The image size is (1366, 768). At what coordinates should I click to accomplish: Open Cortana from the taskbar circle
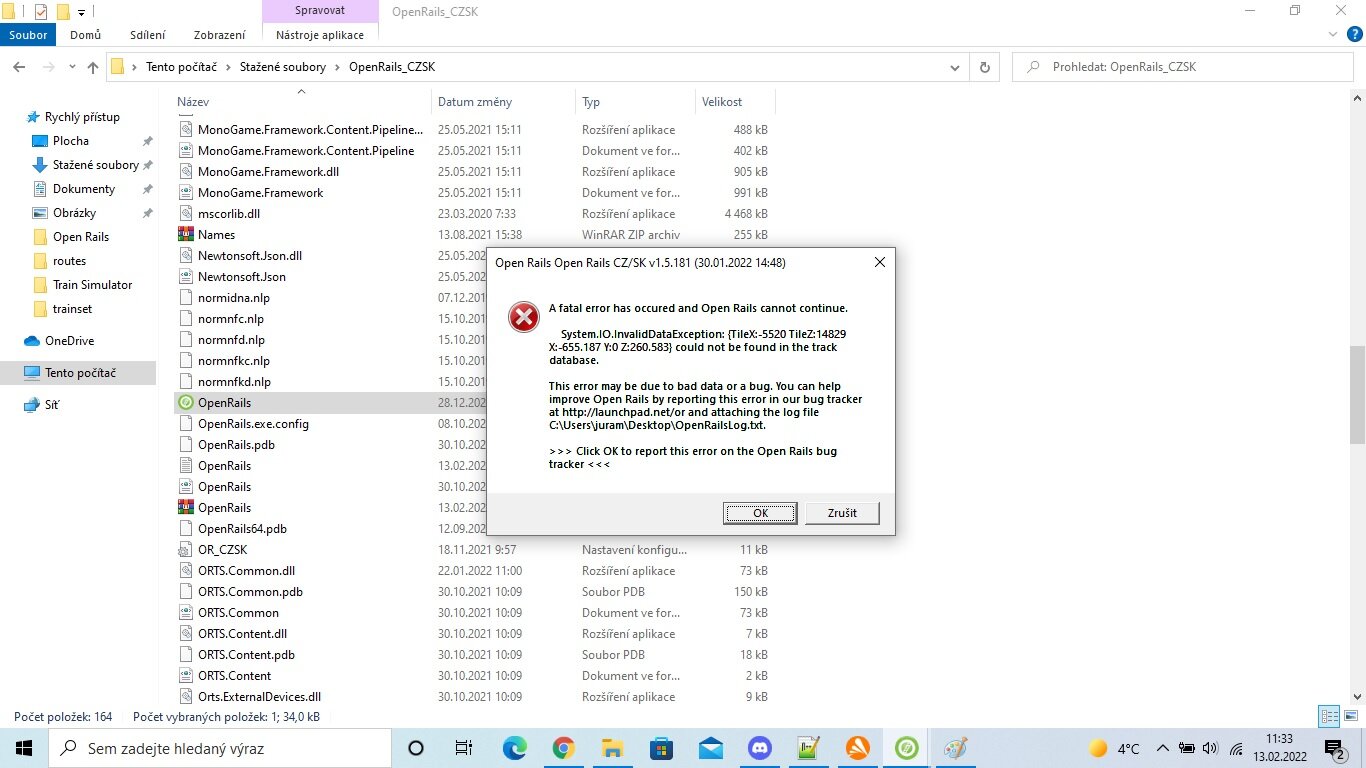click(416, 748)
